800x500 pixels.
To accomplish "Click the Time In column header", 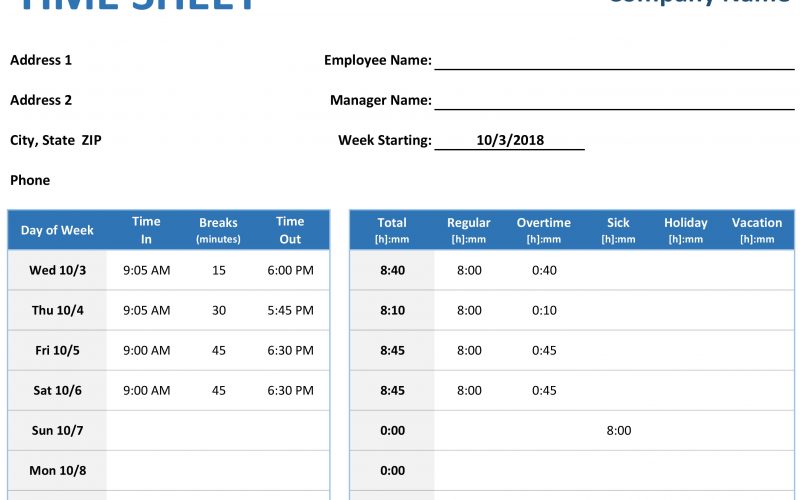I will [x=146, y=230].
